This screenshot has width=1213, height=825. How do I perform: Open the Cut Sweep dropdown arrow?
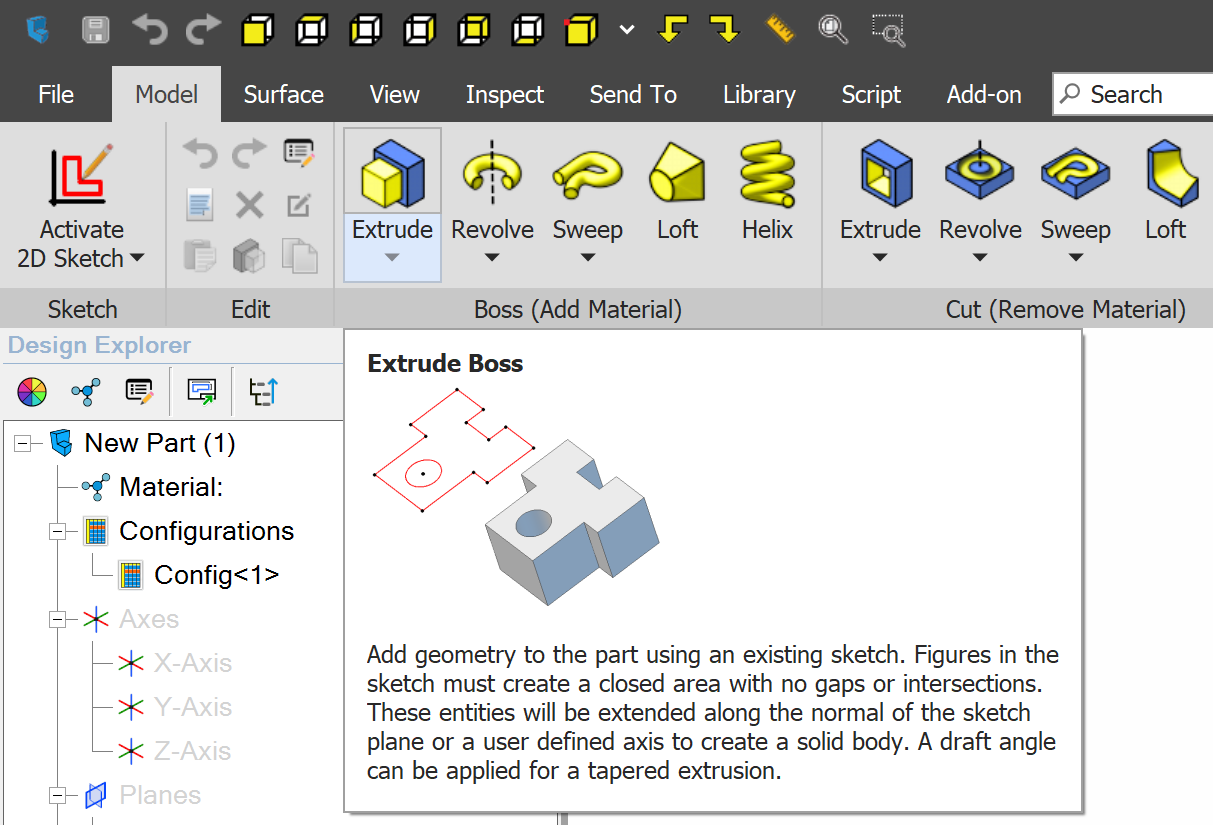pos(1076,258)
